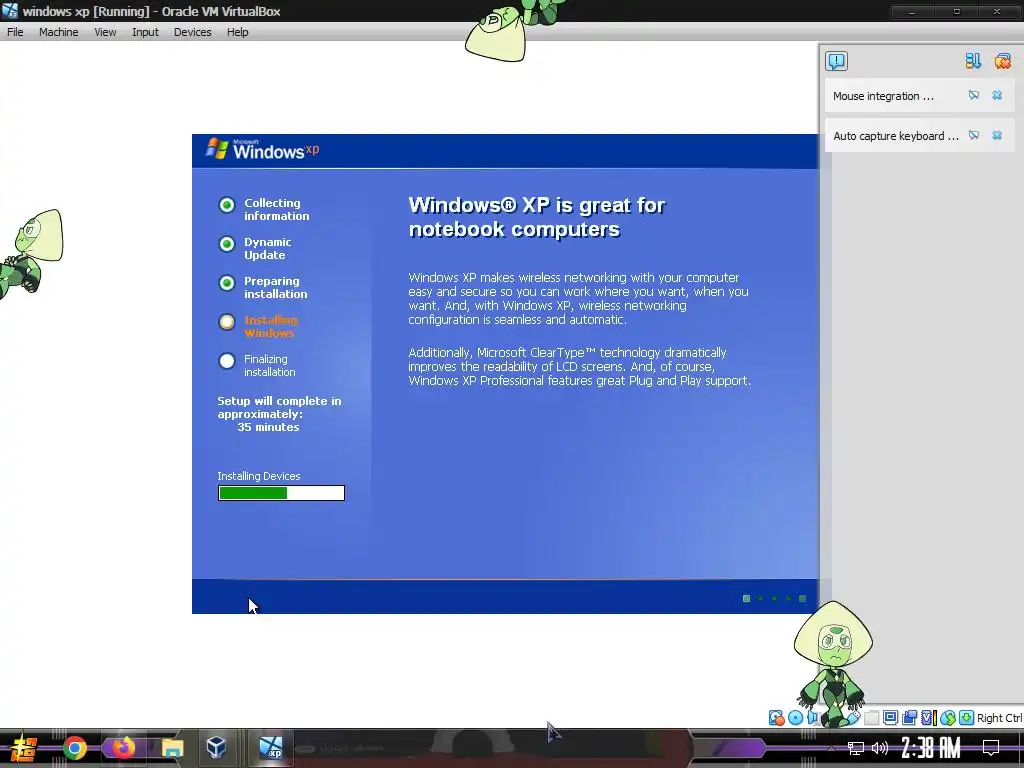Dismiss the Auto capture keyboard notification
The image size is (1024, 768).
coord(997,135)
